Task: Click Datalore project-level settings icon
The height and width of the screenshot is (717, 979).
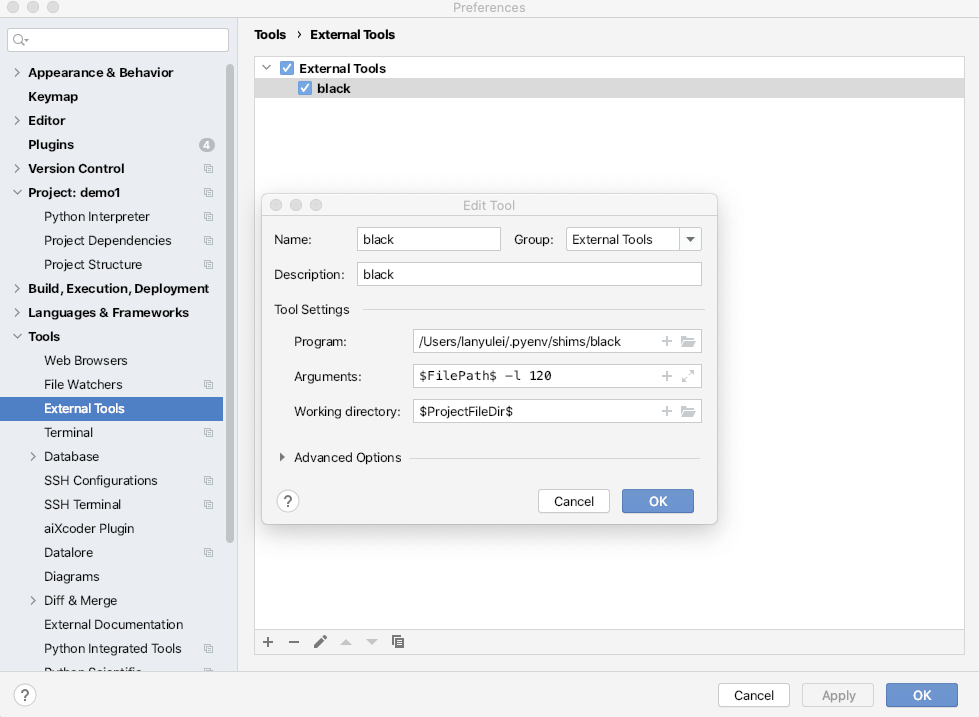Action: click(209, 553)
